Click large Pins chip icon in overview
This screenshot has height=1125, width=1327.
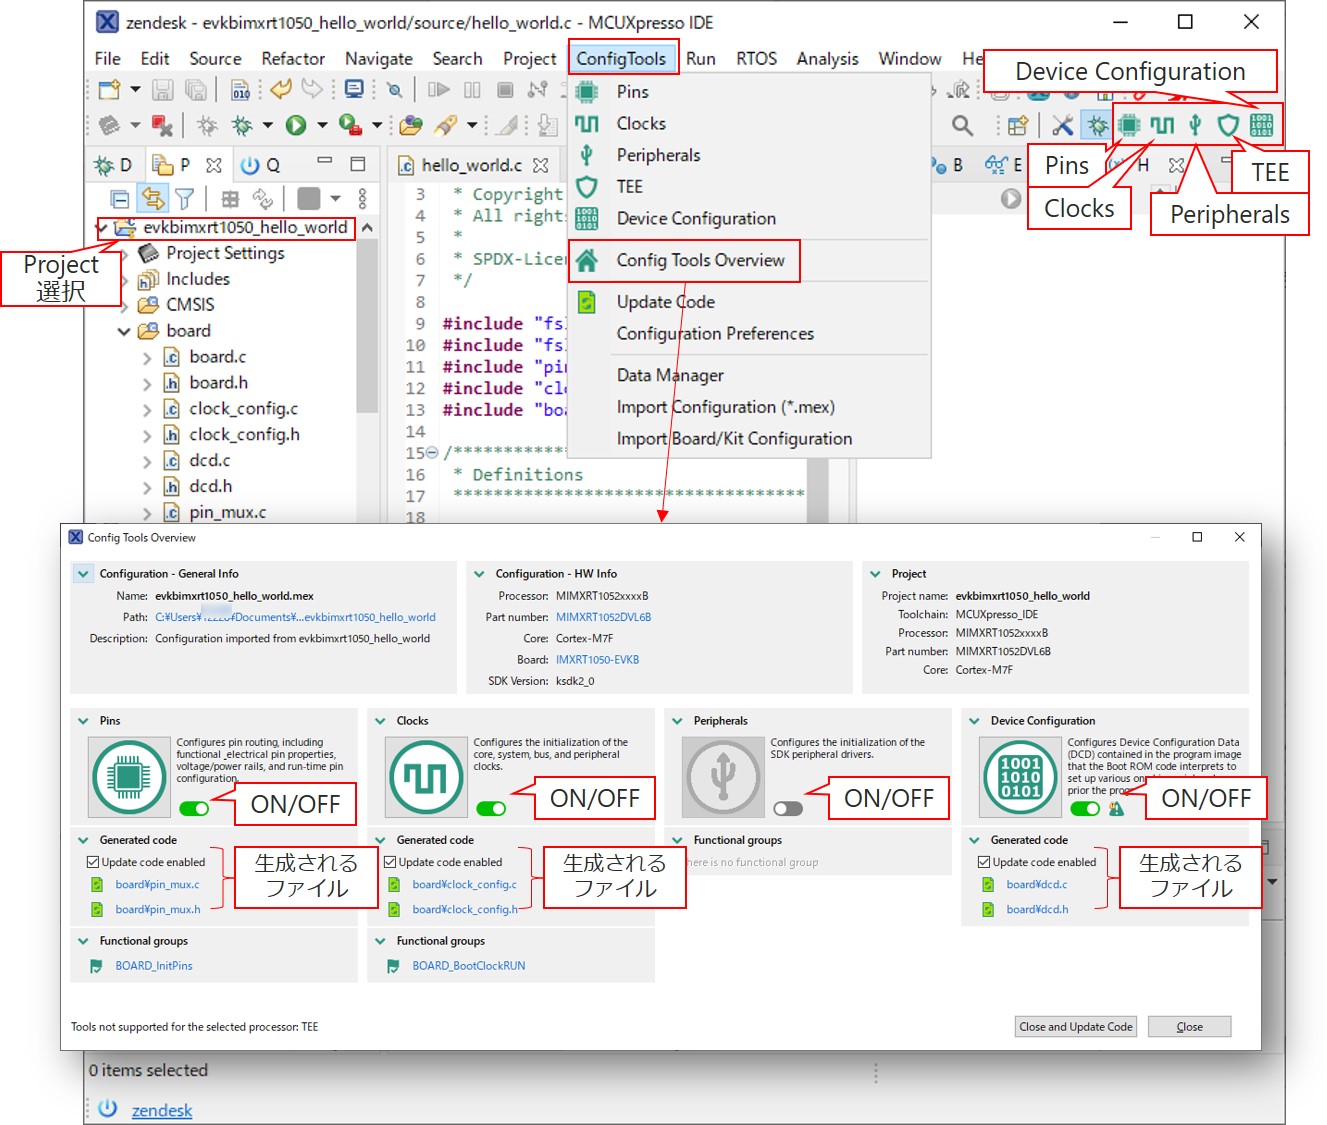pyautogui.click(x=129, y=777)
